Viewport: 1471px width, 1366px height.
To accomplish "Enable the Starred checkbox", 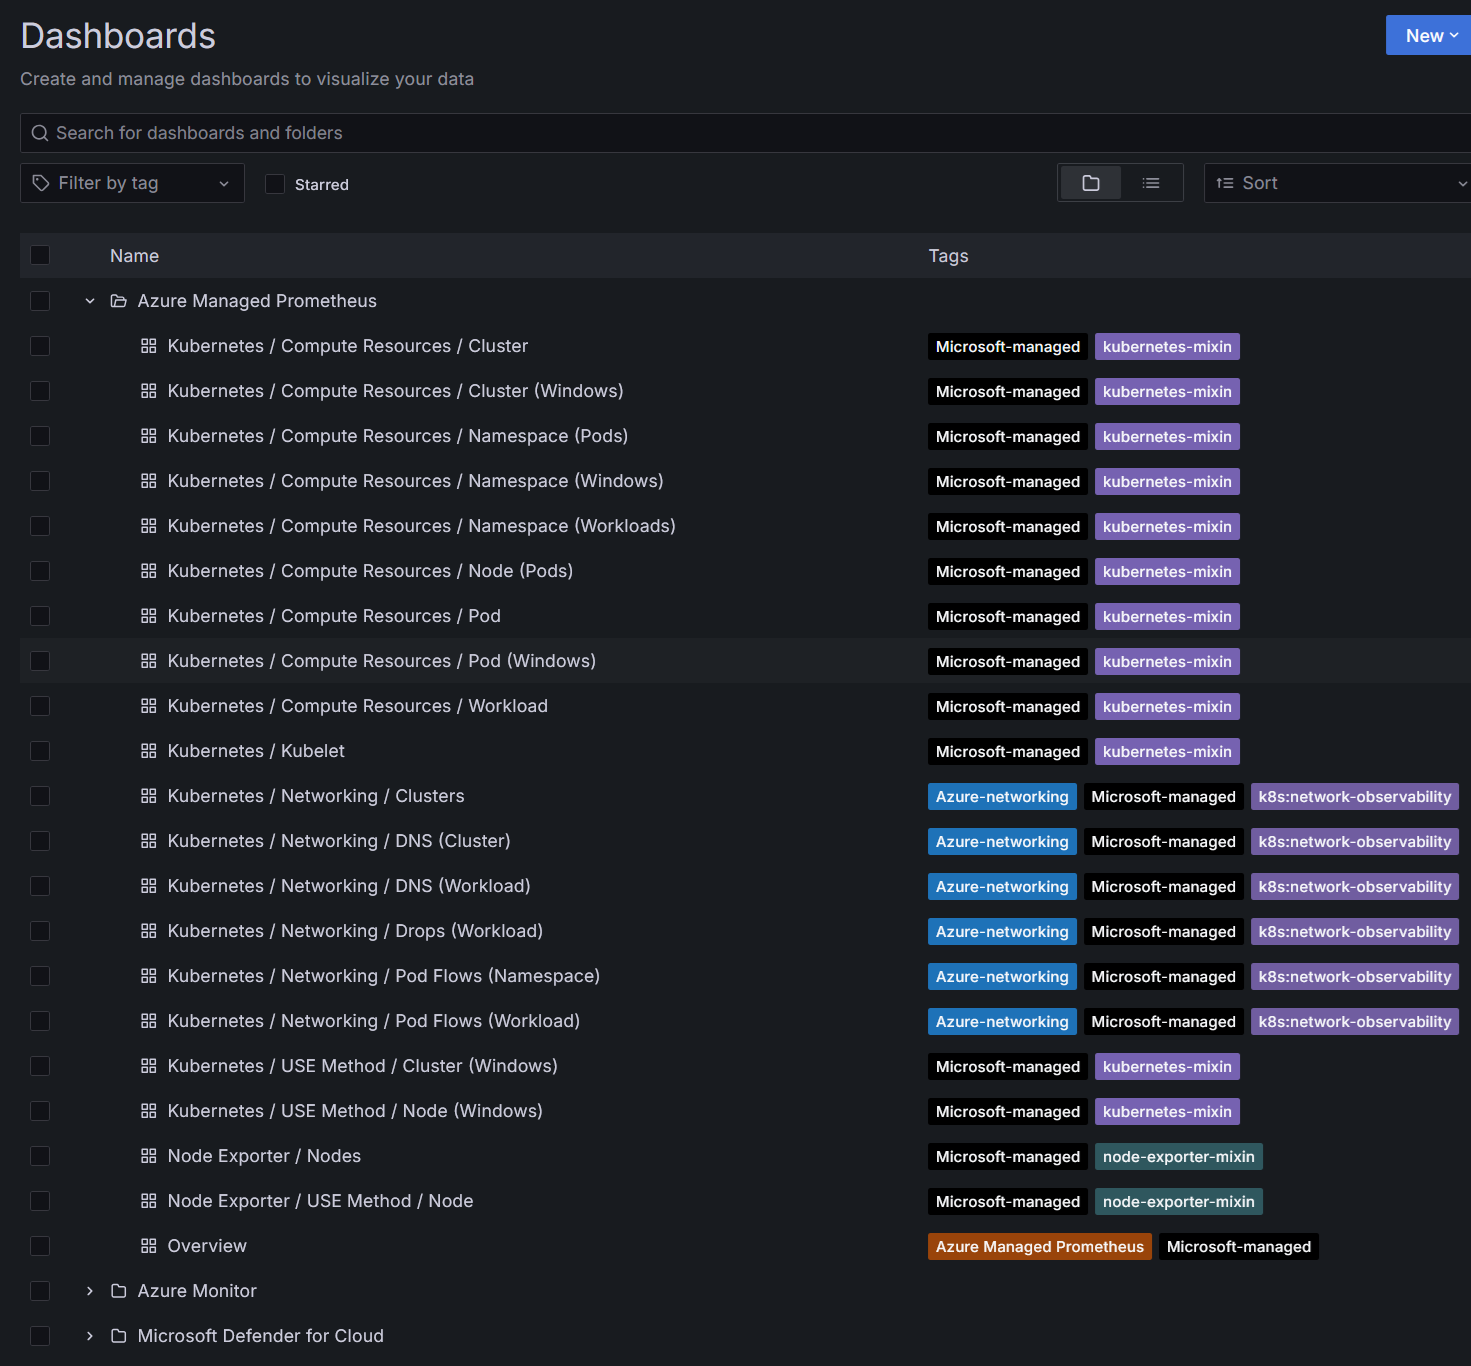I will tap(275, 184).
